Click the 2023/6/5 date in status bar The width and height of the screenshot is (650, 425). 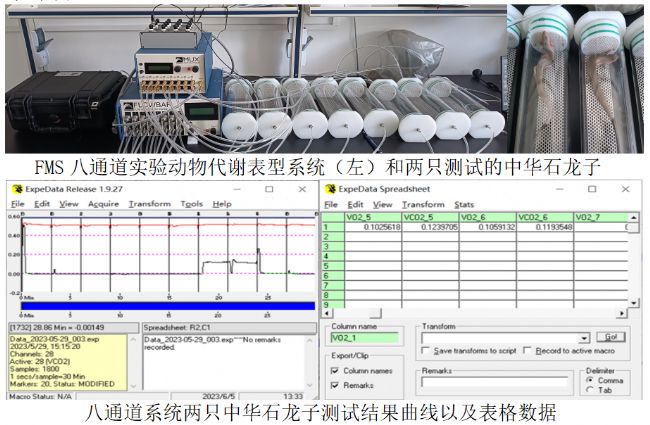click(218, 396)
